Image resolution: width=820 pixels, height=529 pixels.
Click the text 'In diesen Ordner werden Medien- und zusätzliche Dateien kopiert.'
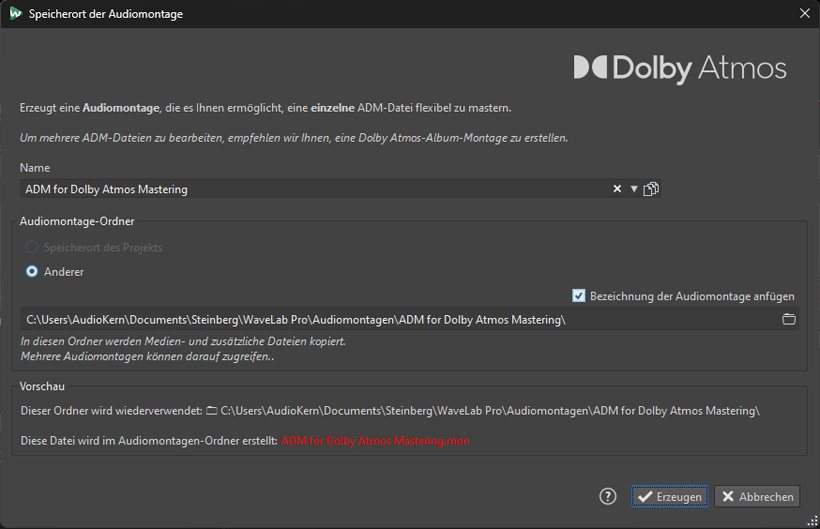pos(183,341)
